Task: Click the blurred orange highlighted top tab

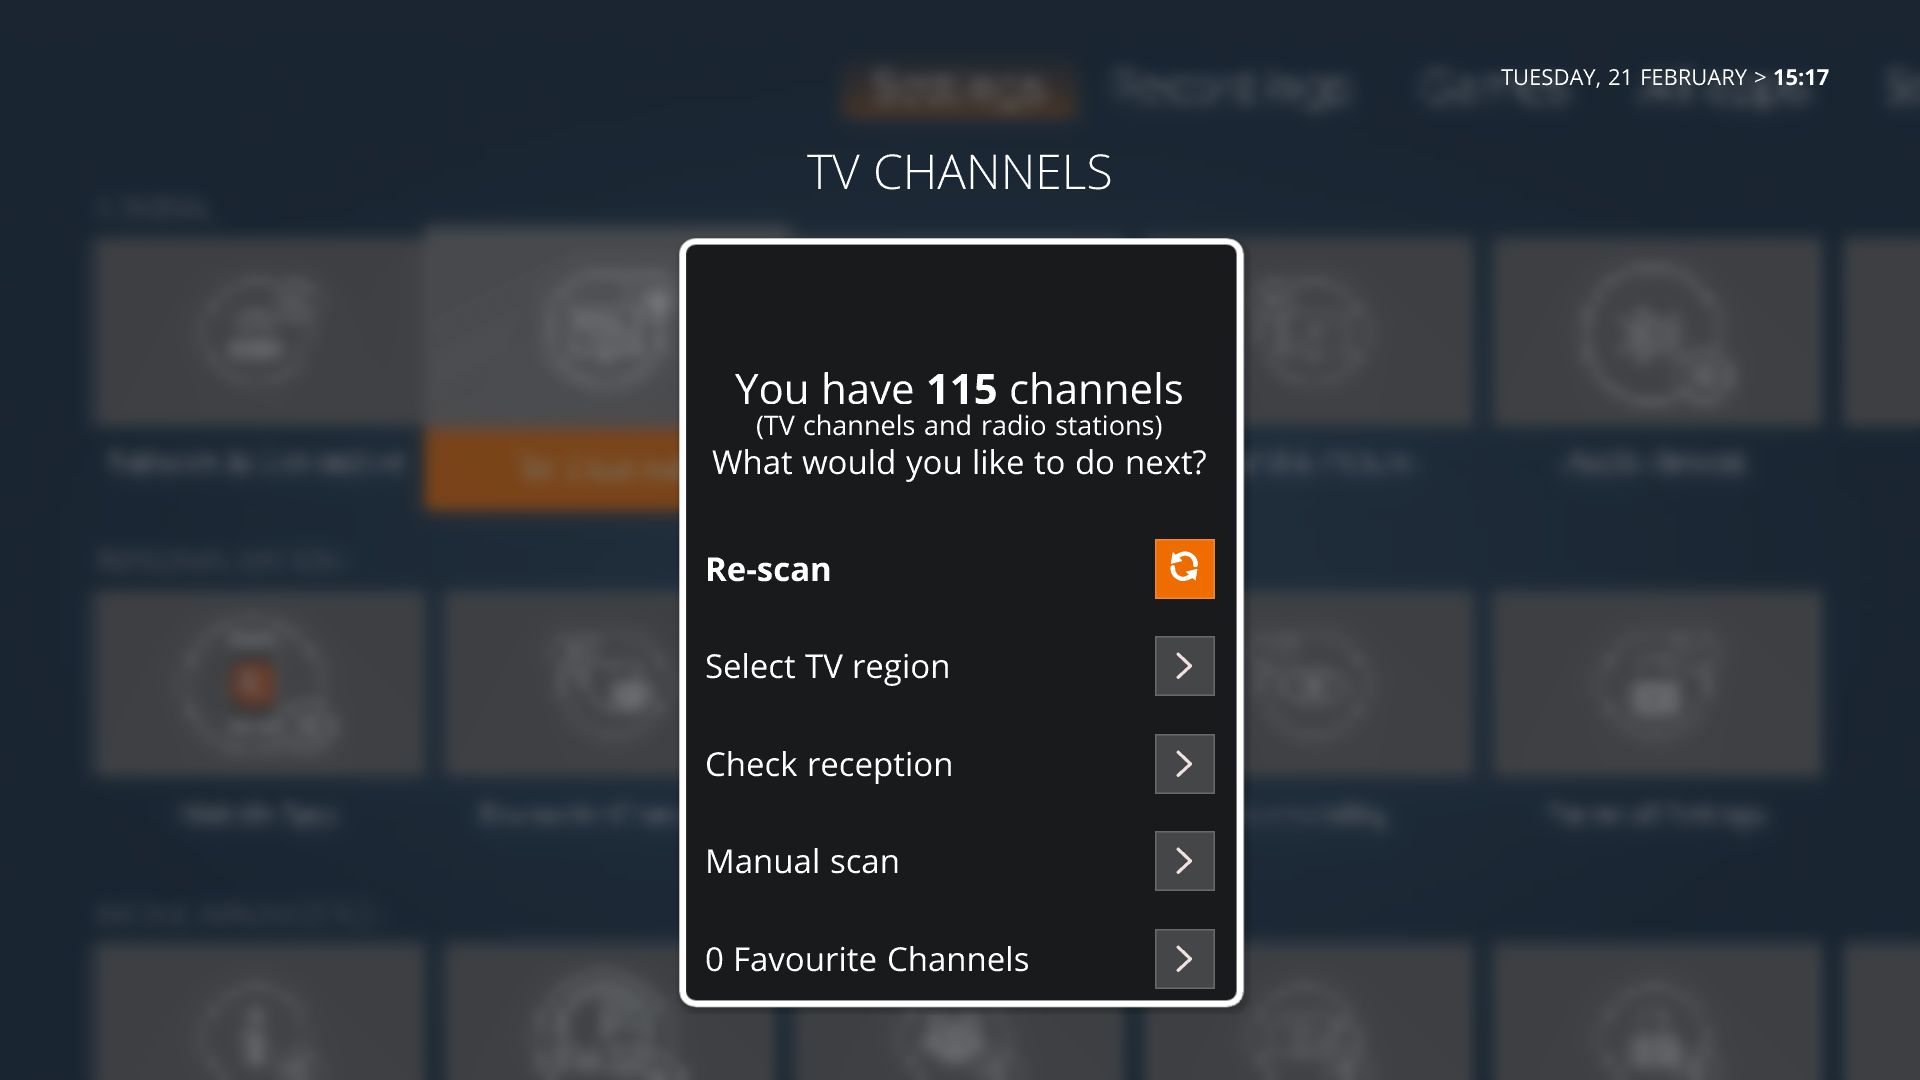Action: 959,91
